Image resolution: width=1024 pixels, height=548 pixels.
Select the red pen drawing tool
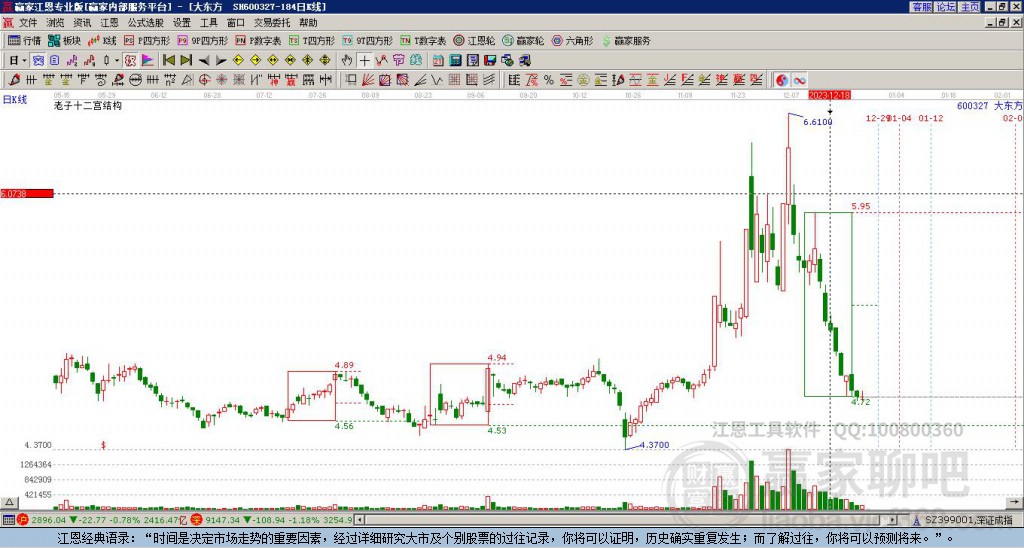point(14,80)
